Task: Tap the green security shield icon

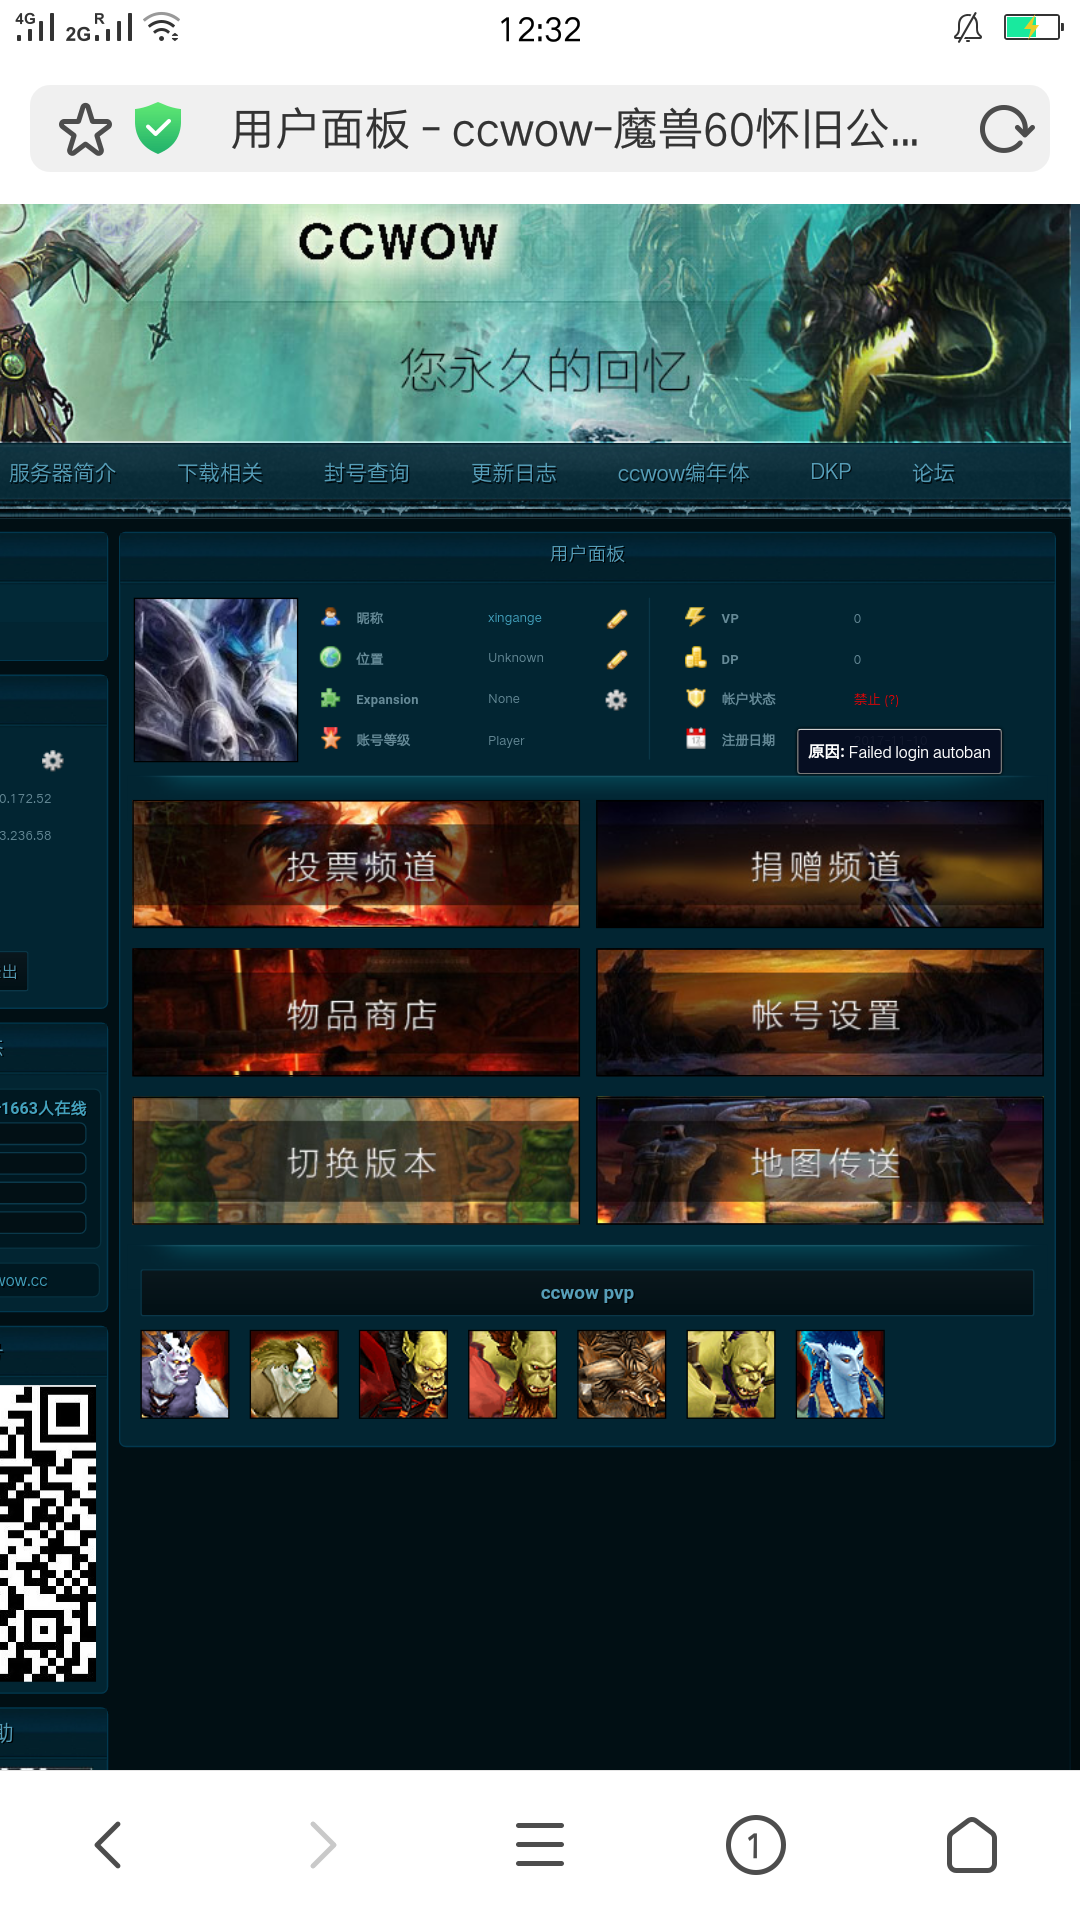Action: point(158,128)
